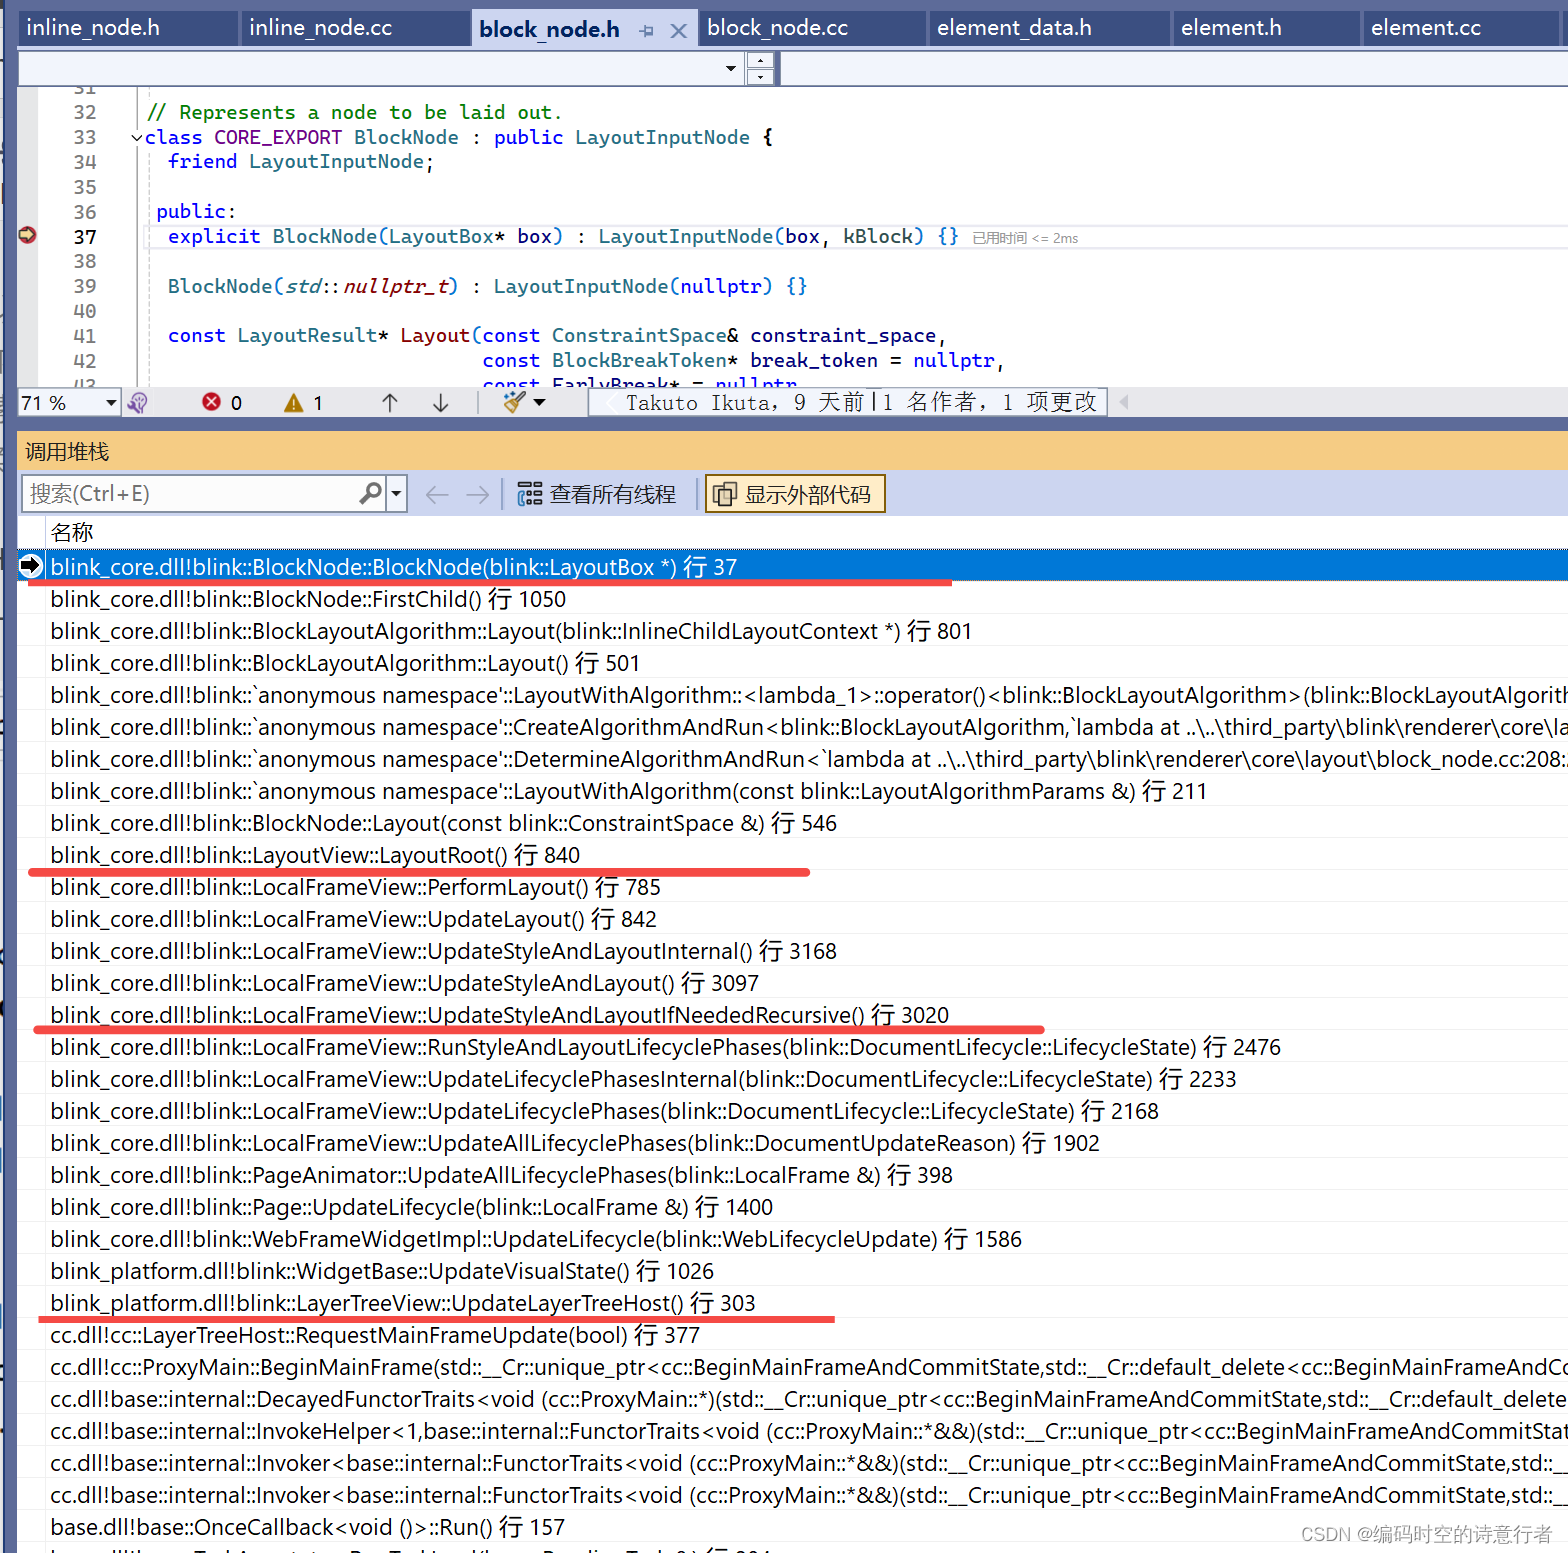The image size is (1568, 1553).
Task: Collapse the BlockNode class definition
Action: (x=137, y=138)
